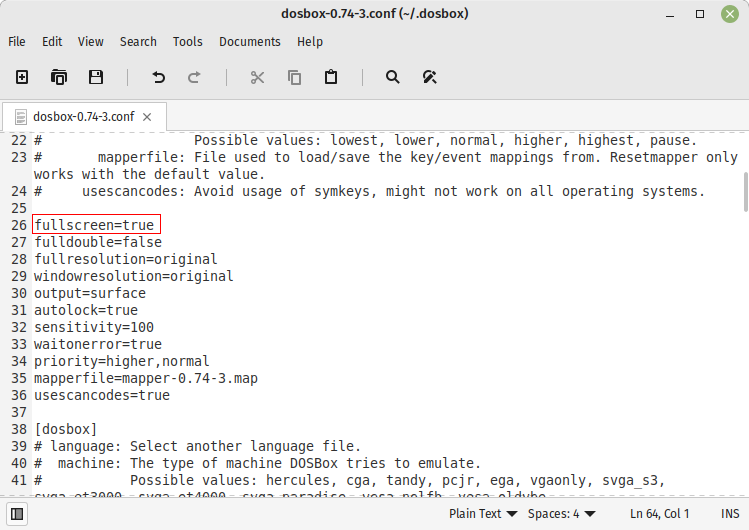Redo the last undone action

click(x=194, y=77)
